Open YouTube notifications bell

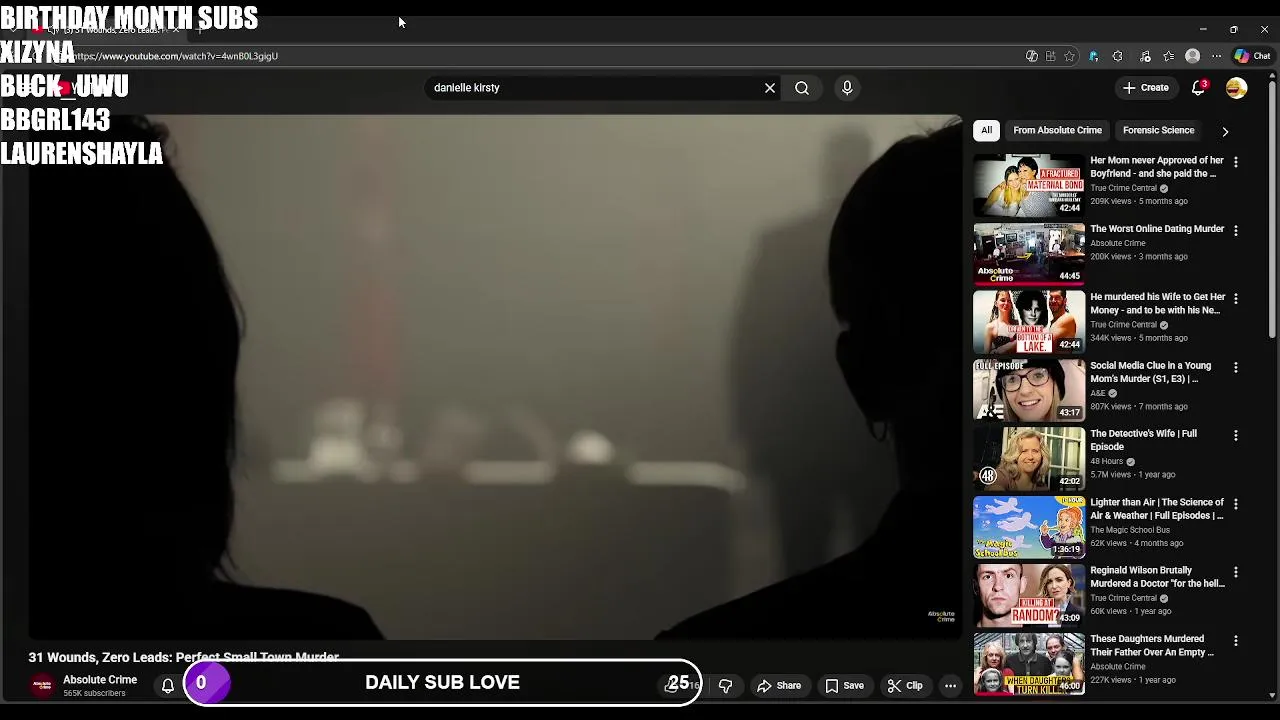tap(1198, 88)
